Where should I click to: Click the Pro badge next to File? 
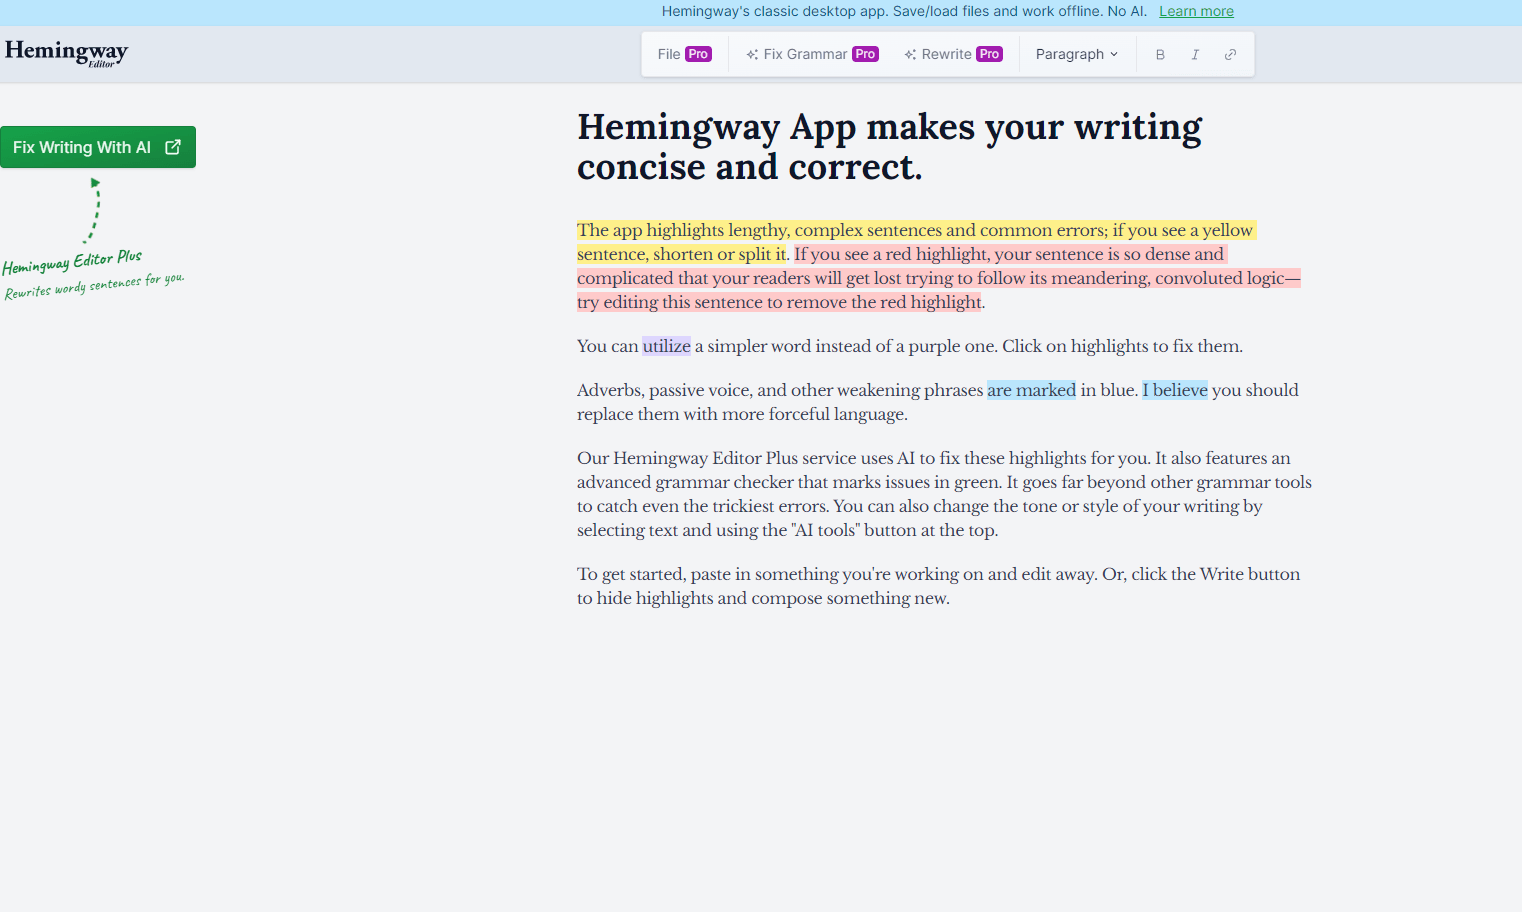pos(698,54)
